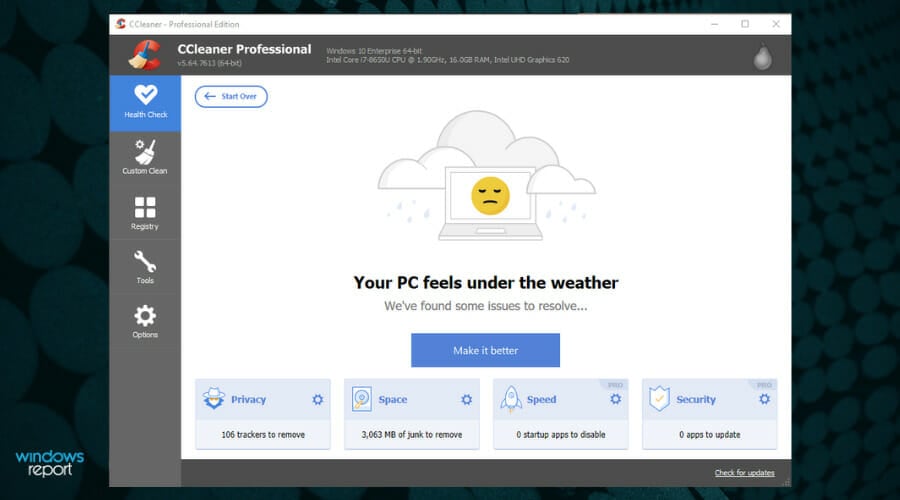Open the Registry section

click(145, 213)
